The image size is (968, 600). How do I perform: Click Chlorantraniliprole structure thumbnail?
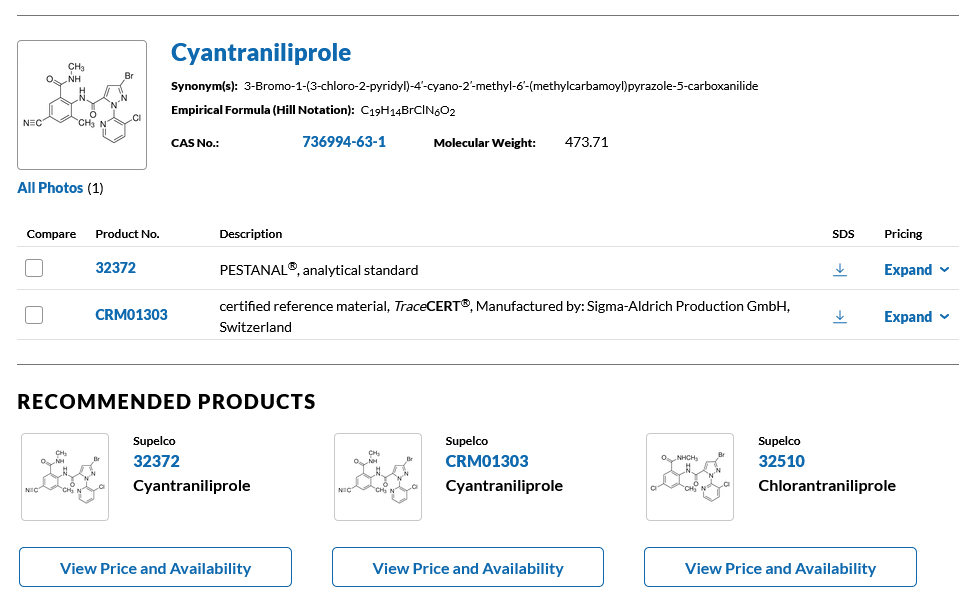[690, 477]
